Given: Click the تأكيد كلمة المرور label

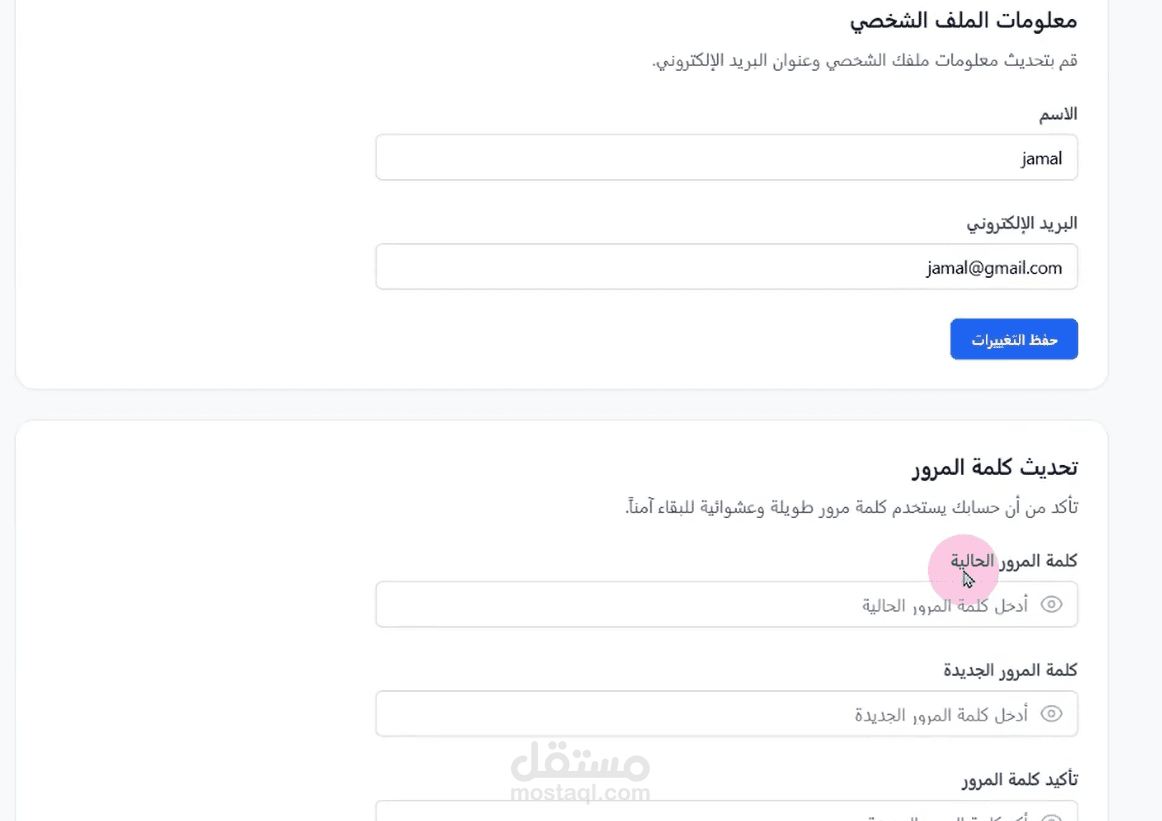Looking at the screenshot, I should click(x=1020, y=779).
